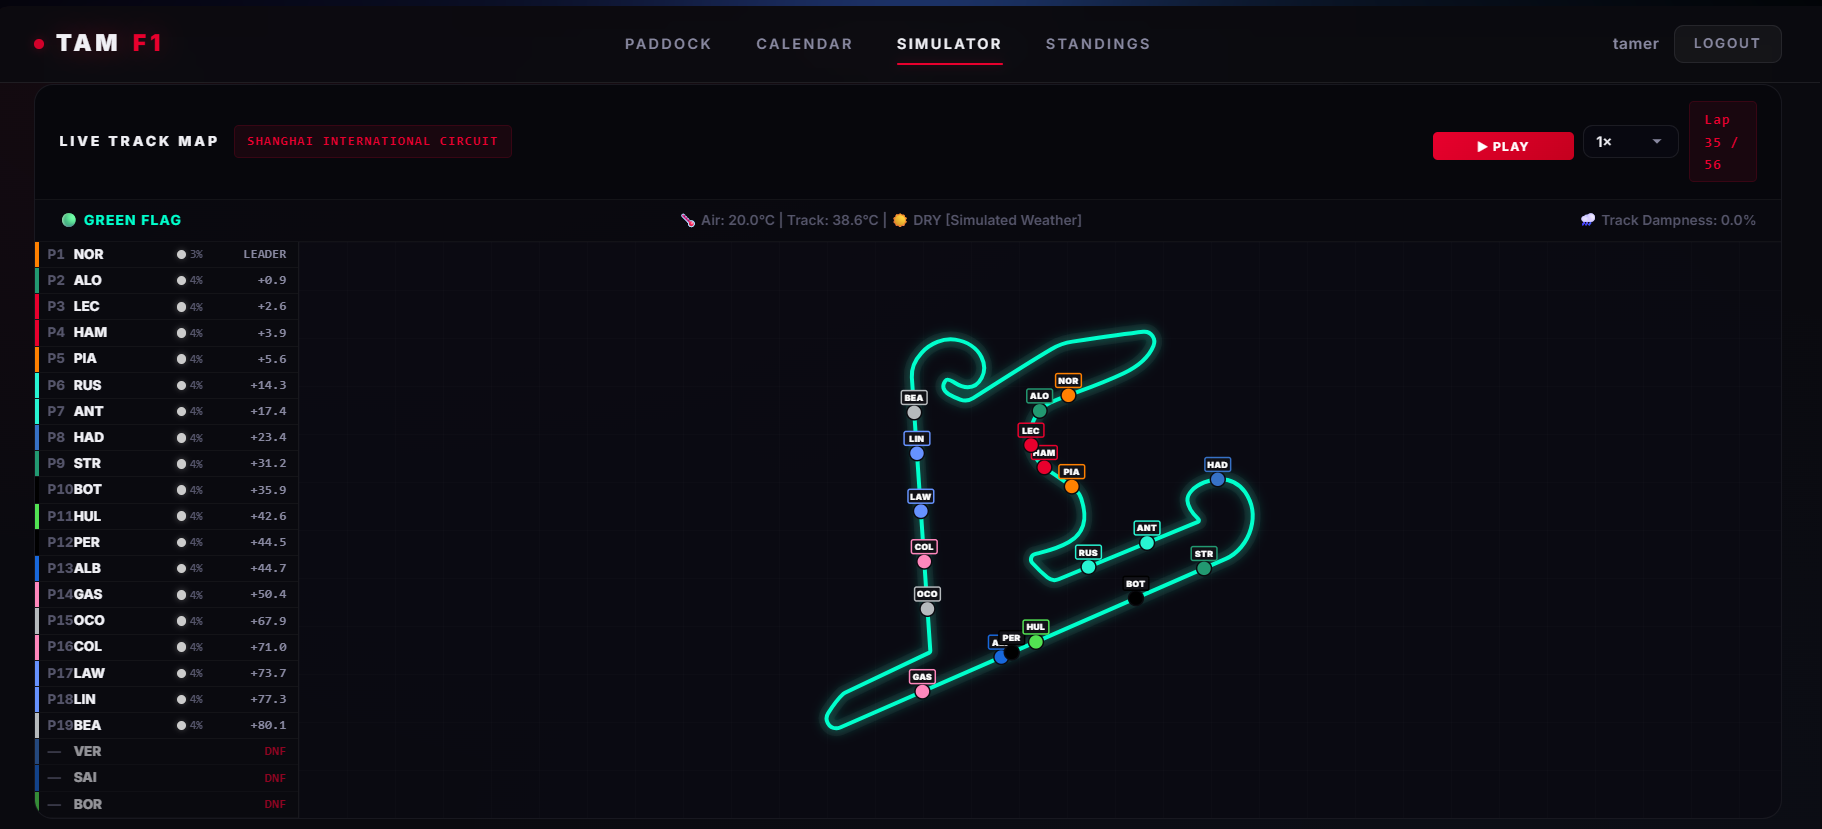This screenshot has width=1822, height=829.
Task: Click P19 BEA leaderboard row
Action: (167, 725)
